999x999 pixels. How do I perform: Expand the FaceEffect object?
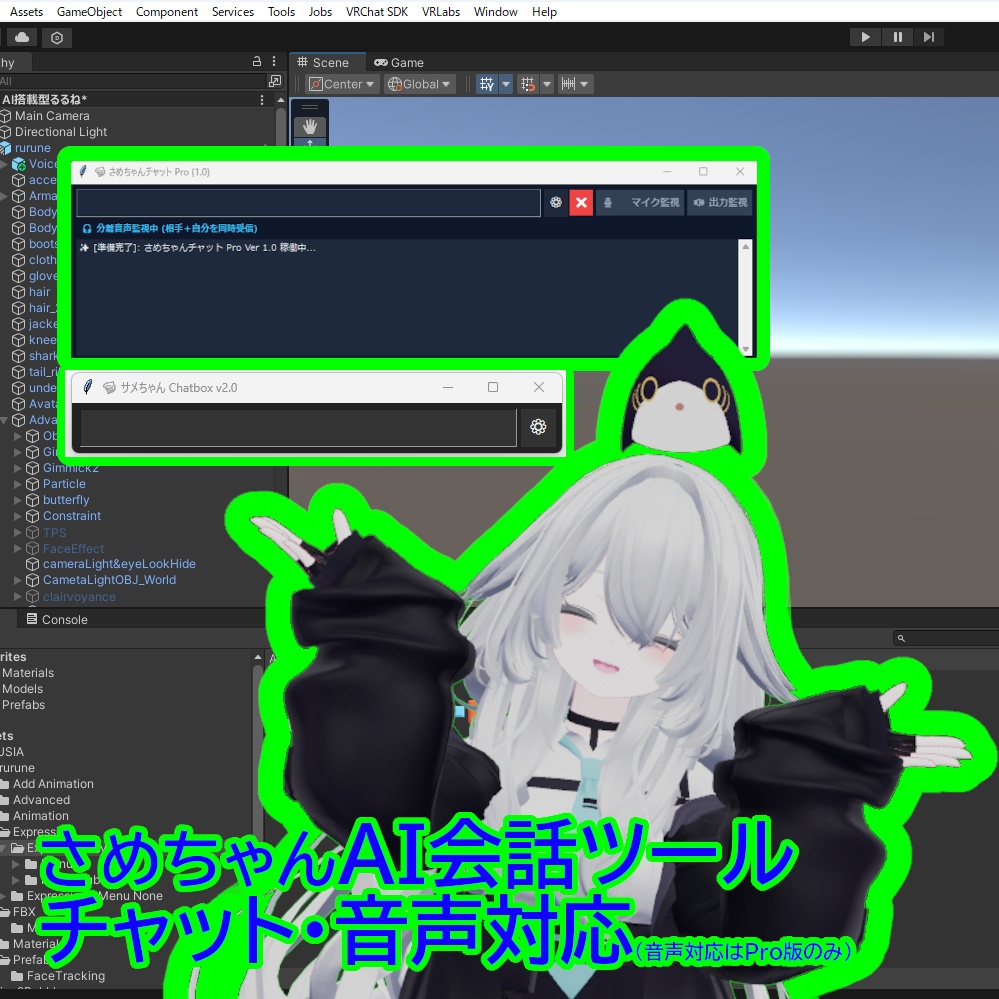18,548
